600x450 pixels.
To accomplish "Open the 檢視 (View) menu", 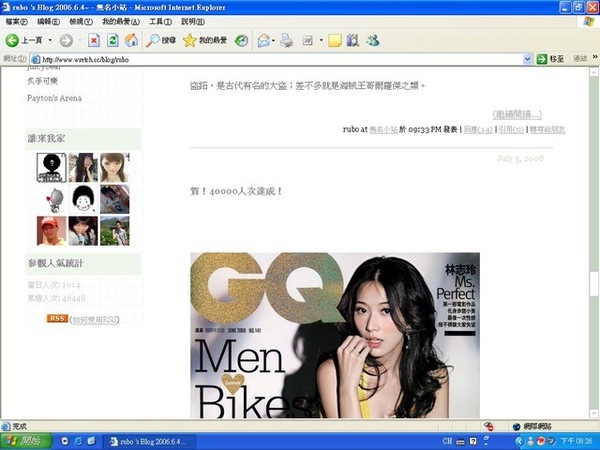I will pyautogui.click(x=81, y=22).
